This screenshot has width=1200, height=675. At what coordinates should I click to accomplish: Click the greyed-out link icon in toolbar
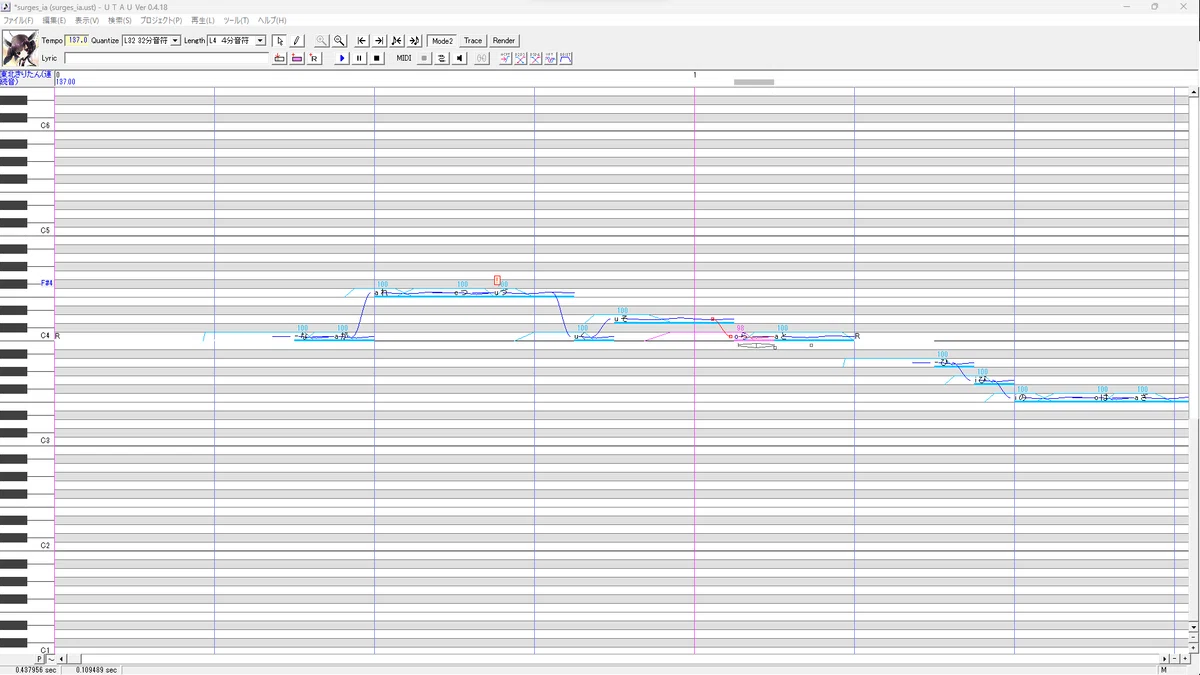(x=482, y=58)
